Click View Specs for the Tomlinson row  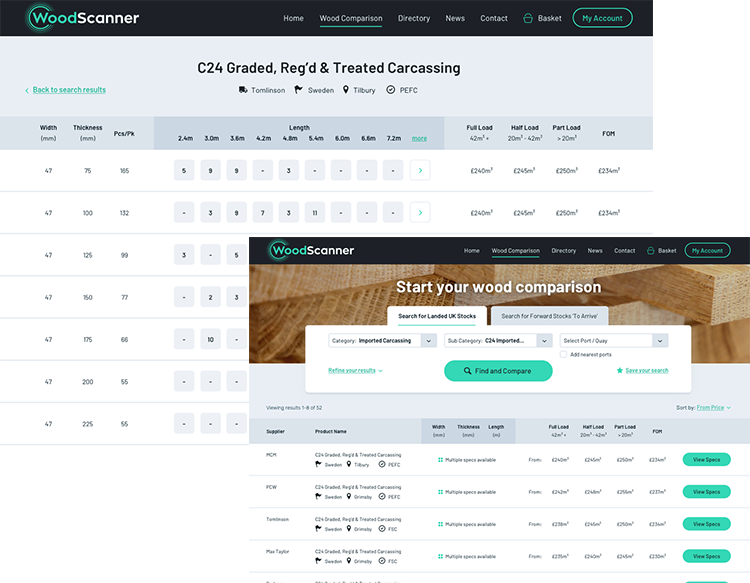click(706, 524)
